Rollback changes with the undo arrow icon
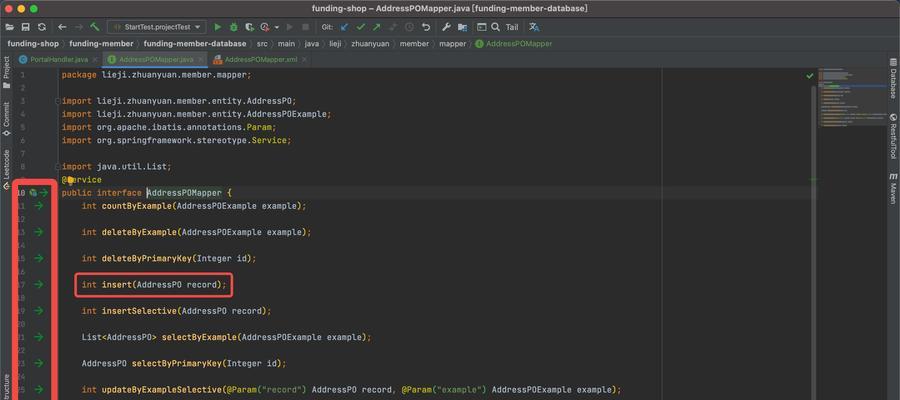The image size is (900, 400). tap(425, 27)
